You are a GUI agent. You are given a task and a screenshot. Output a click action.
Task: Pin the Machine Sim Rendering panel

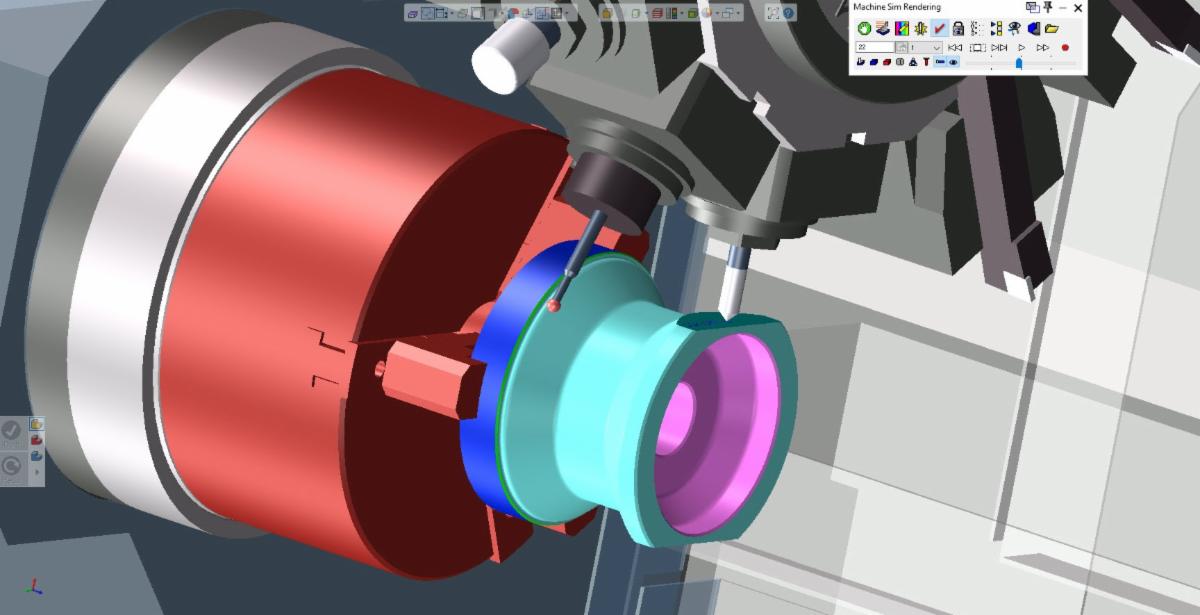pyautogui.click(x=1047, y=8)
